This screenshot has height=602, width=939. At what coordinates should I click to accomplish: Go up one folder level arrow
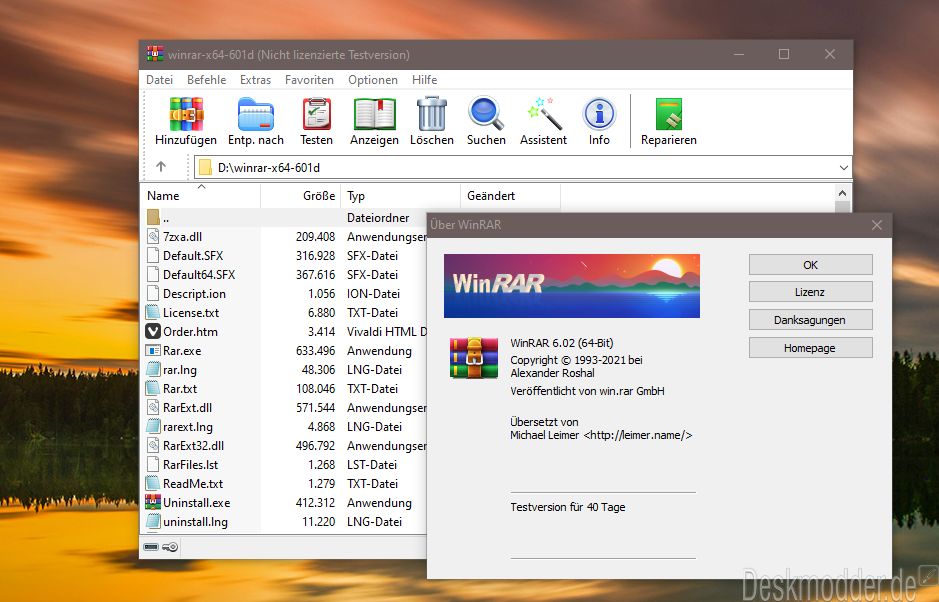[161, 167]
